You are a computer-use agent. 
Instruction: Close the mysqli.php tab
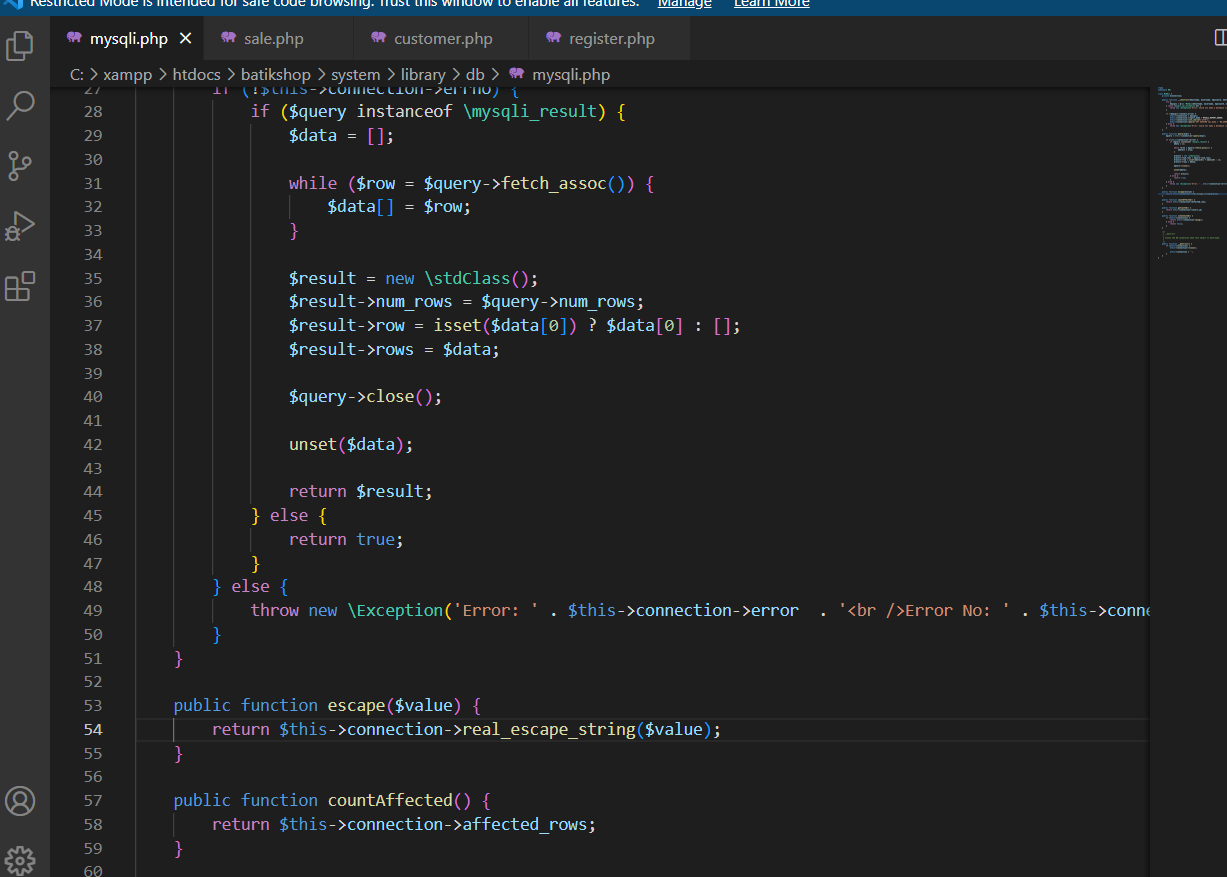pos(186,39)
